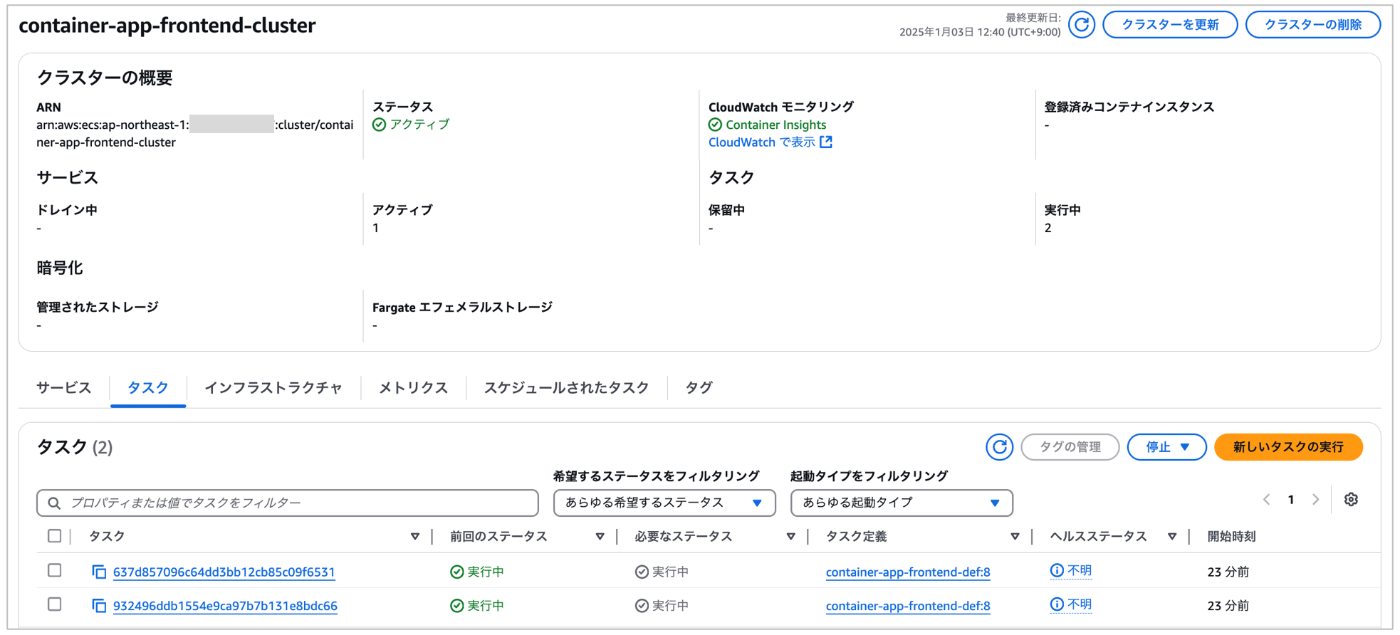
Task: Sort by the ヘルスステータス column
Action: click(x=1172, y=537)
